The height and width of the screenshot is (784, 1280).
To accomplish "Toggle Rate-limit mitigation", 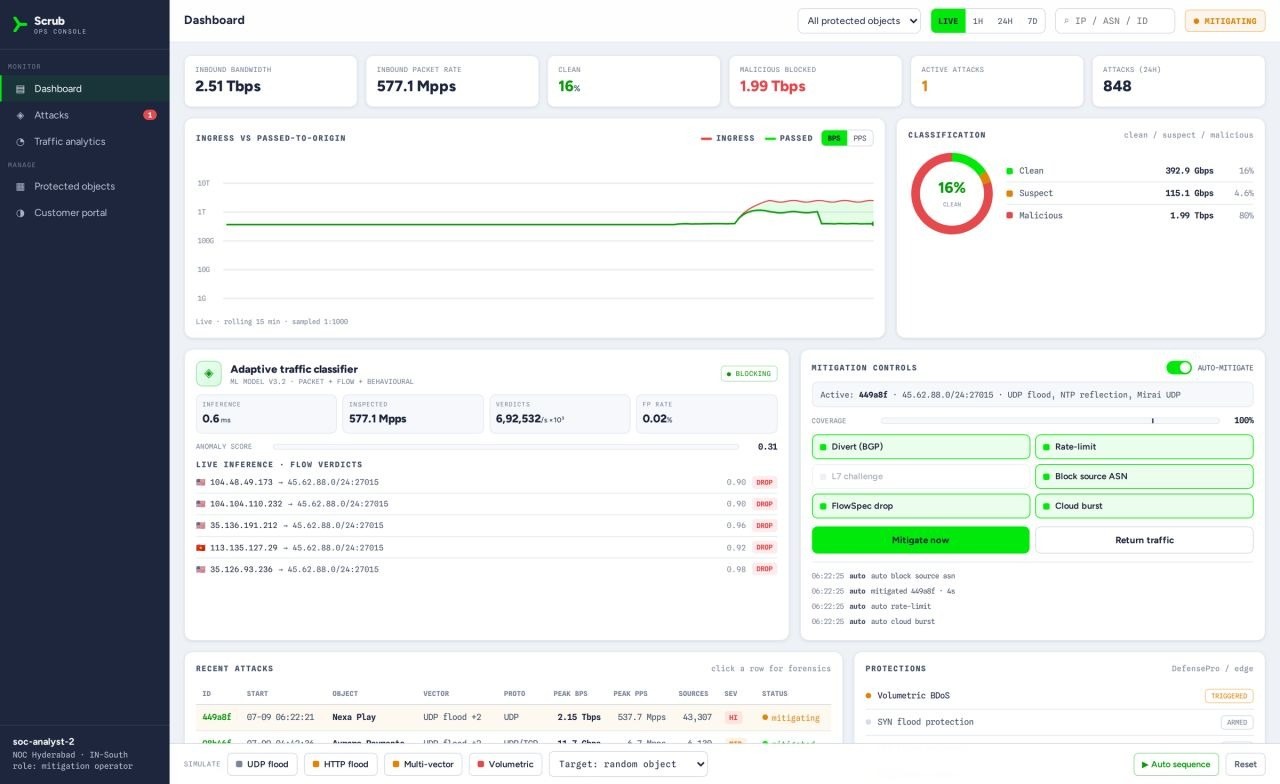I will 1144,447.
